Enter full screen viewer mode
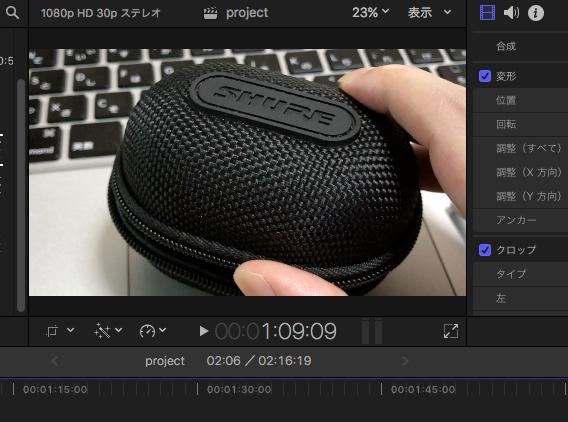Image resolution: width=568 pixels, height=422 pixels. pos(451,331)
